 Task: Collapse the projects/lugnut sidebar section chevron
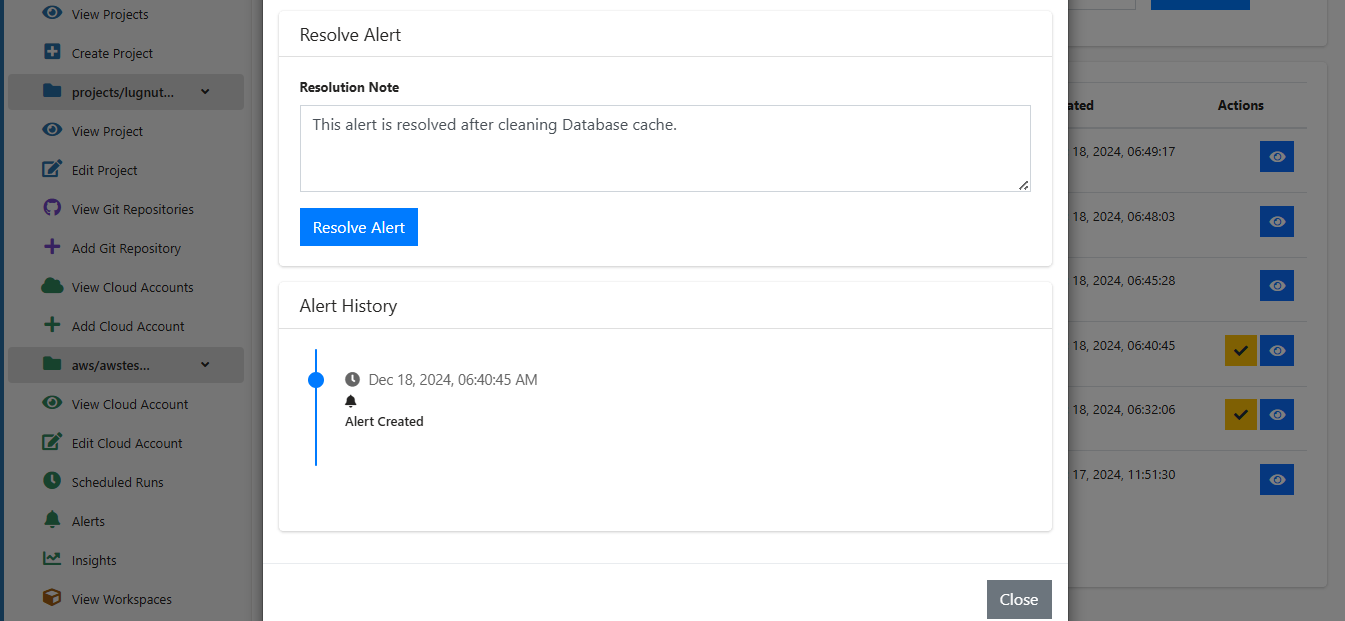pyautogui.click(x=205, y=92)
